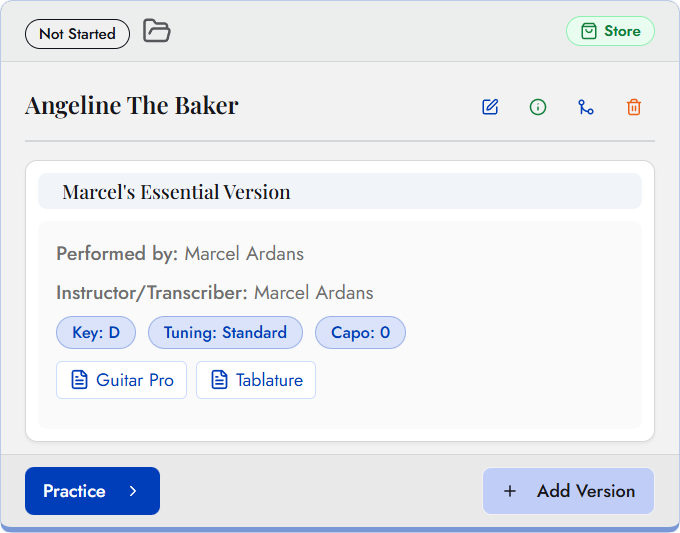Click the blue branch icon beside info
The image size is (680, 533).
click(586, 107)
